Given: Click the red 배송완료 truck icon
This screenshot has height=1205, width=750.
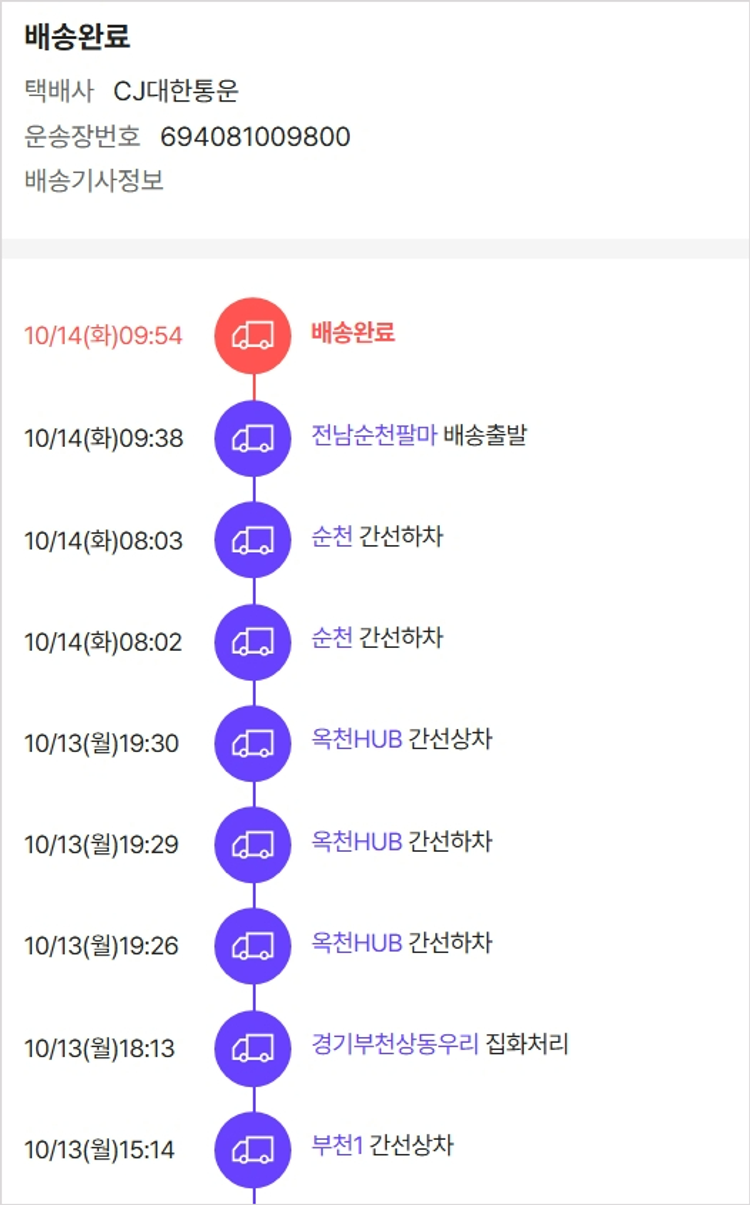Looking at the screenshot, I should [253, 335].
